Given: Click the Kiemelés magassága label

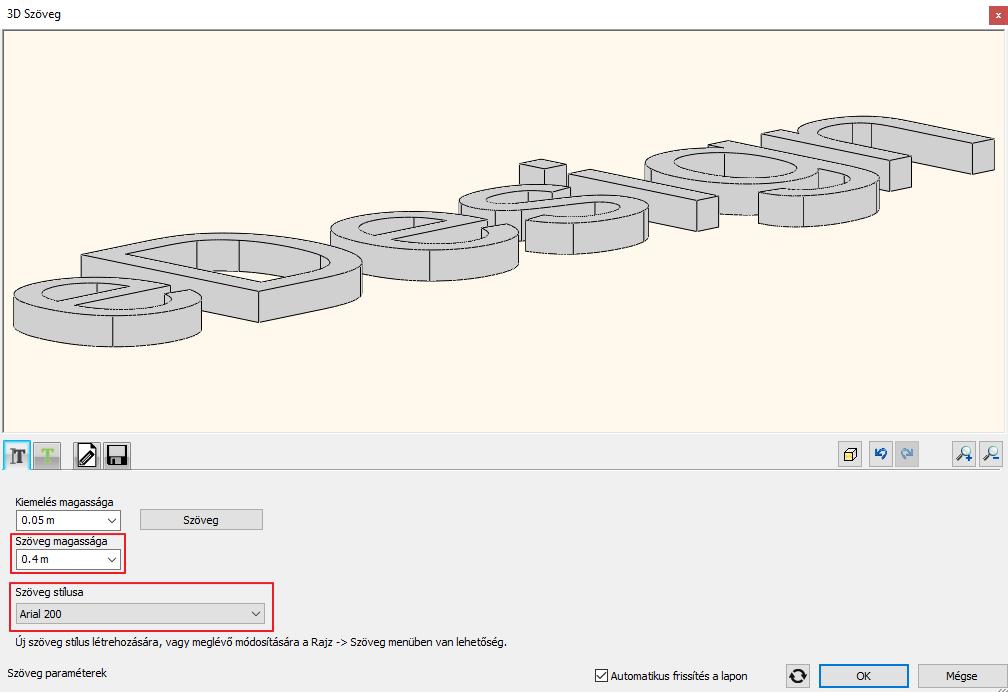Looking at the screenshot, I should pyautogui.click(x=64, y=502).
